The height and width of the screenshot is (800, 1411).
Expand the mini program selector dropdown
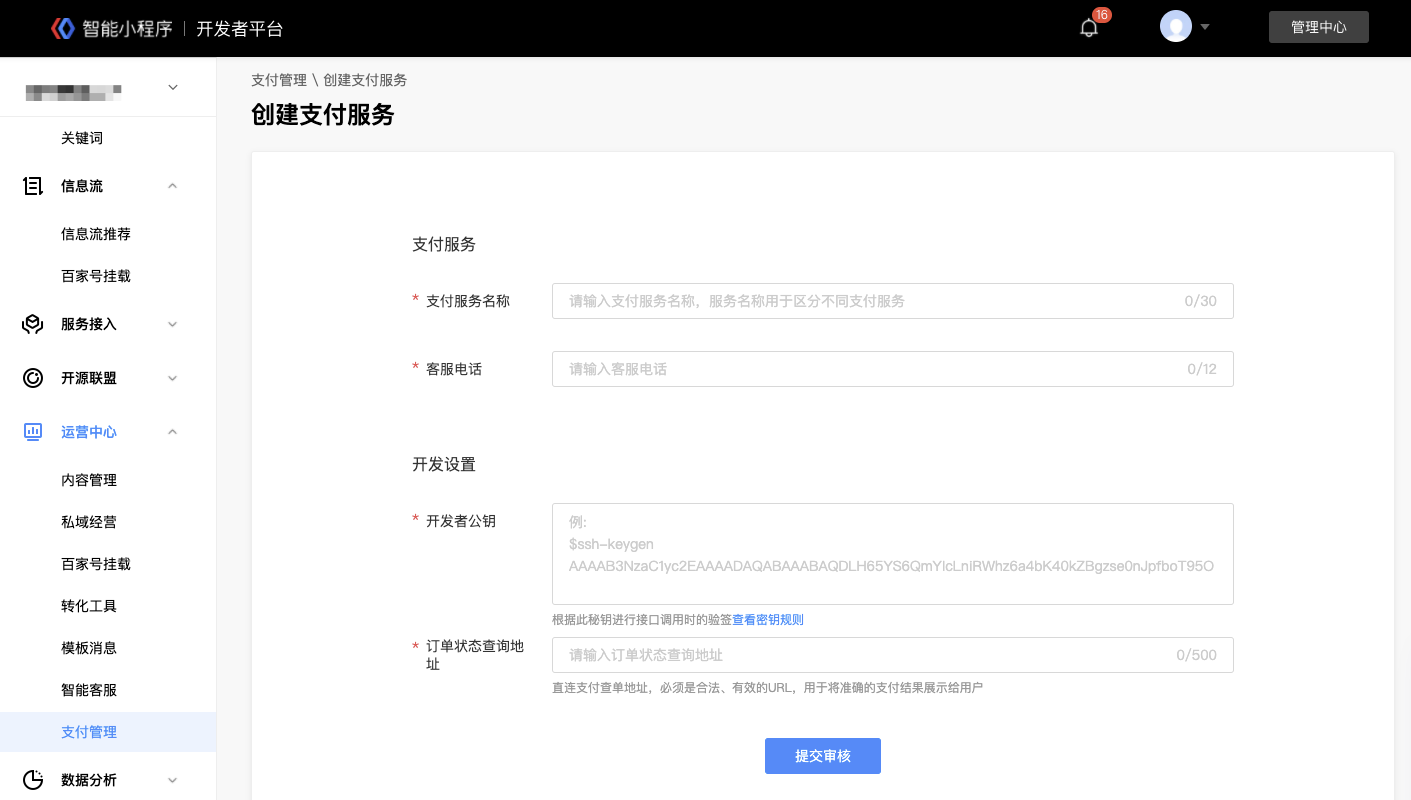[x=173, y=88]
